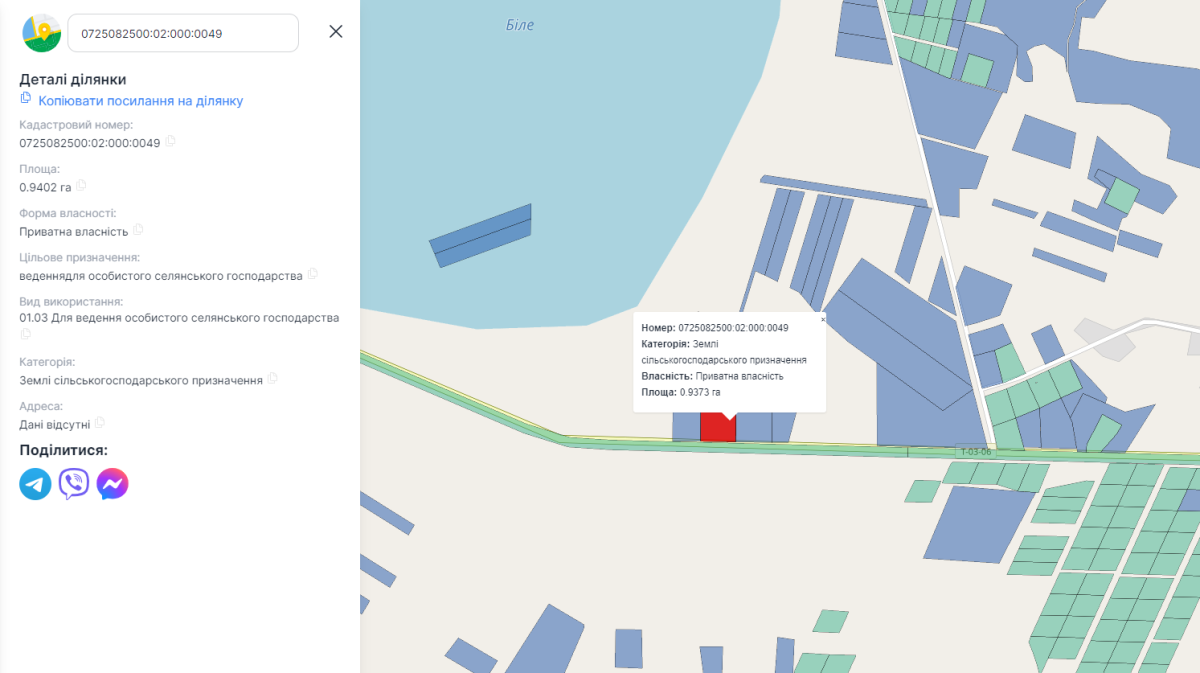
Task: Share parcel via Telegram
Action: tap(36, 484)
